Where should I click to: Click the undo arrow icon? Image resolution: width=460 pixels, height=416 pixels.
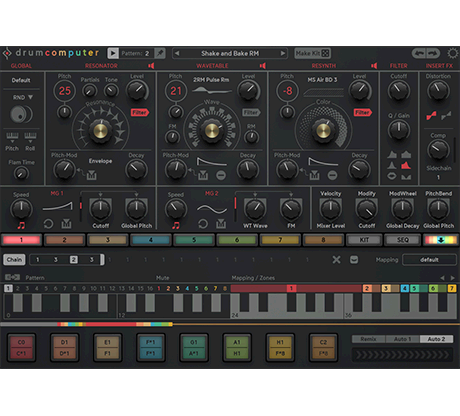(420, 53)
